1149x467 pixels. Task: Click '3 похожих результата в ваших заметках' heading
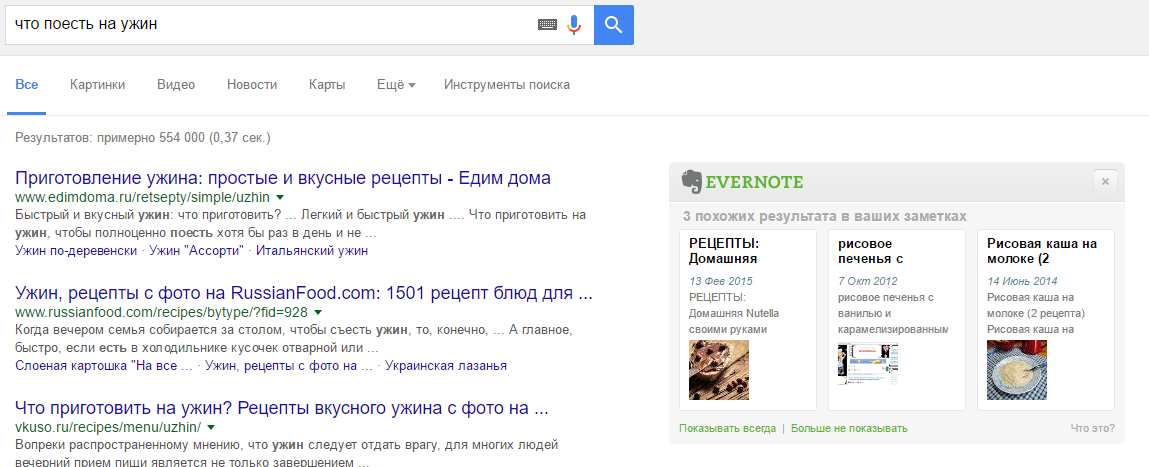[x=824, y=217]
